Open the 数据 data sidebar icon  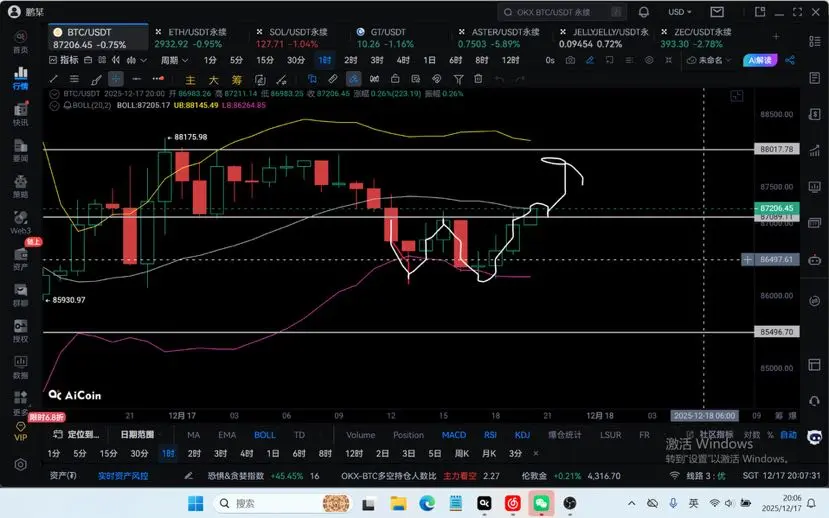pyautogui.click(x=20, y=367)
